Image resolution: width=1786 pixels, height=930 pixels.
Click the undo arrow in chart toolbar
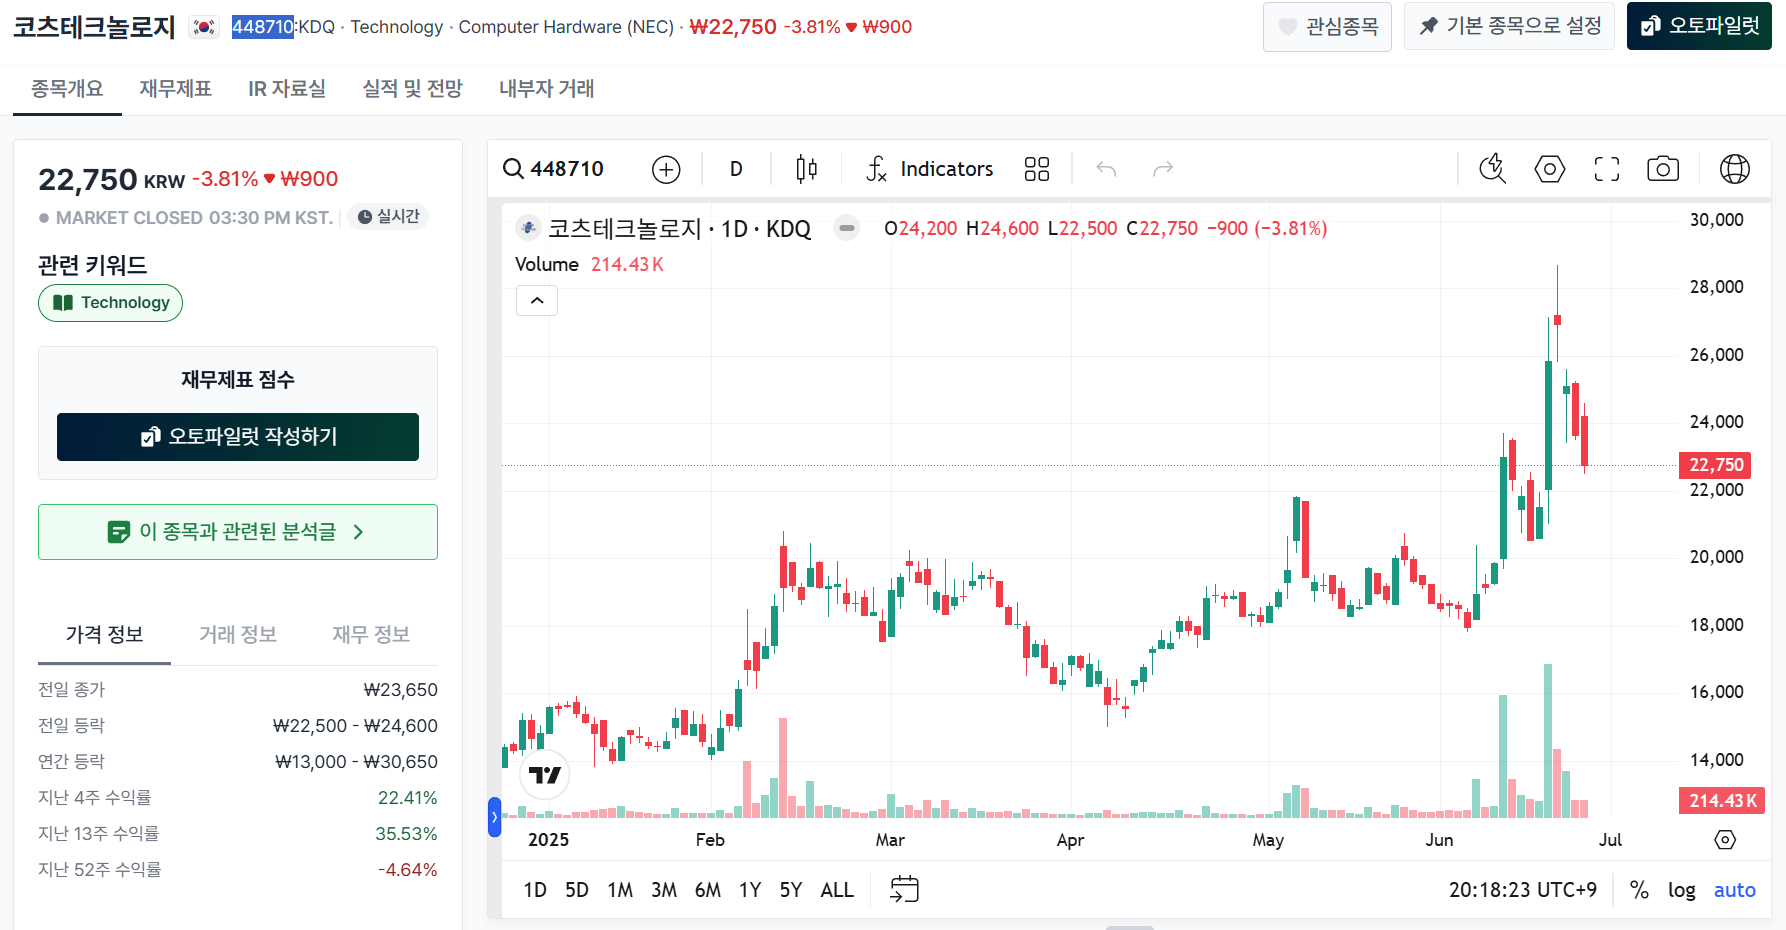point(1106,169)
